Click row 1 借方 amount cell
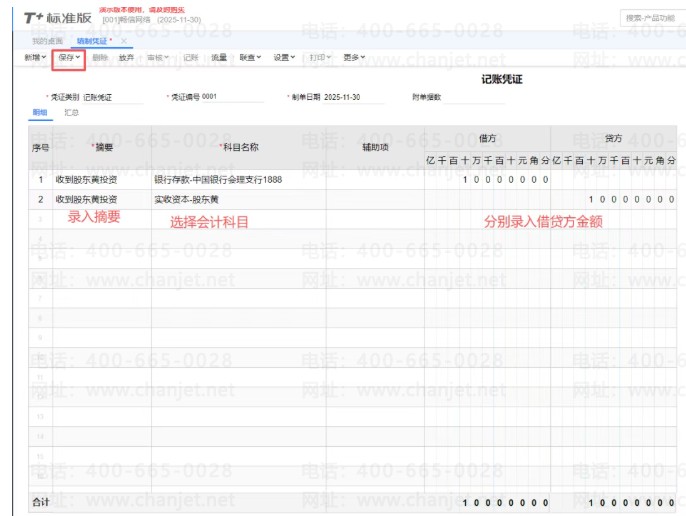 tap(487, 179)
